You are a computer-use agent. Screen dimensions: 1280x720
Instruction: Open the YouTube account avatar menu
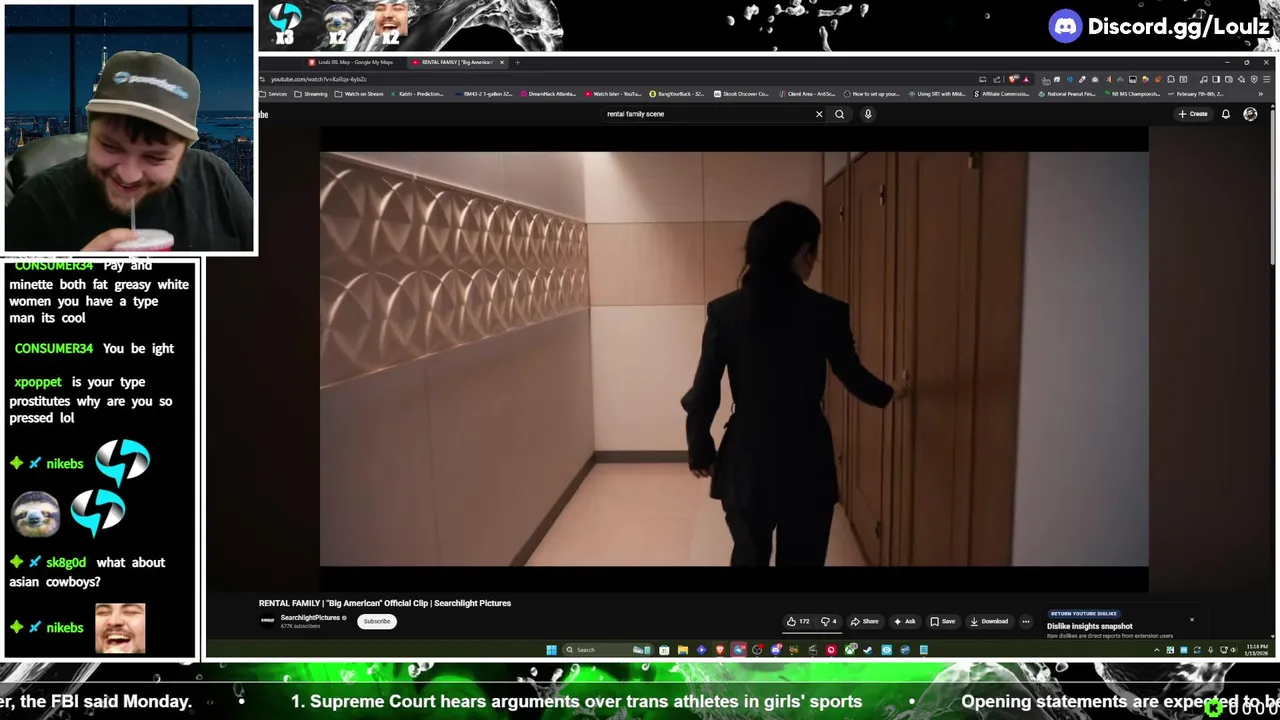1250,114
